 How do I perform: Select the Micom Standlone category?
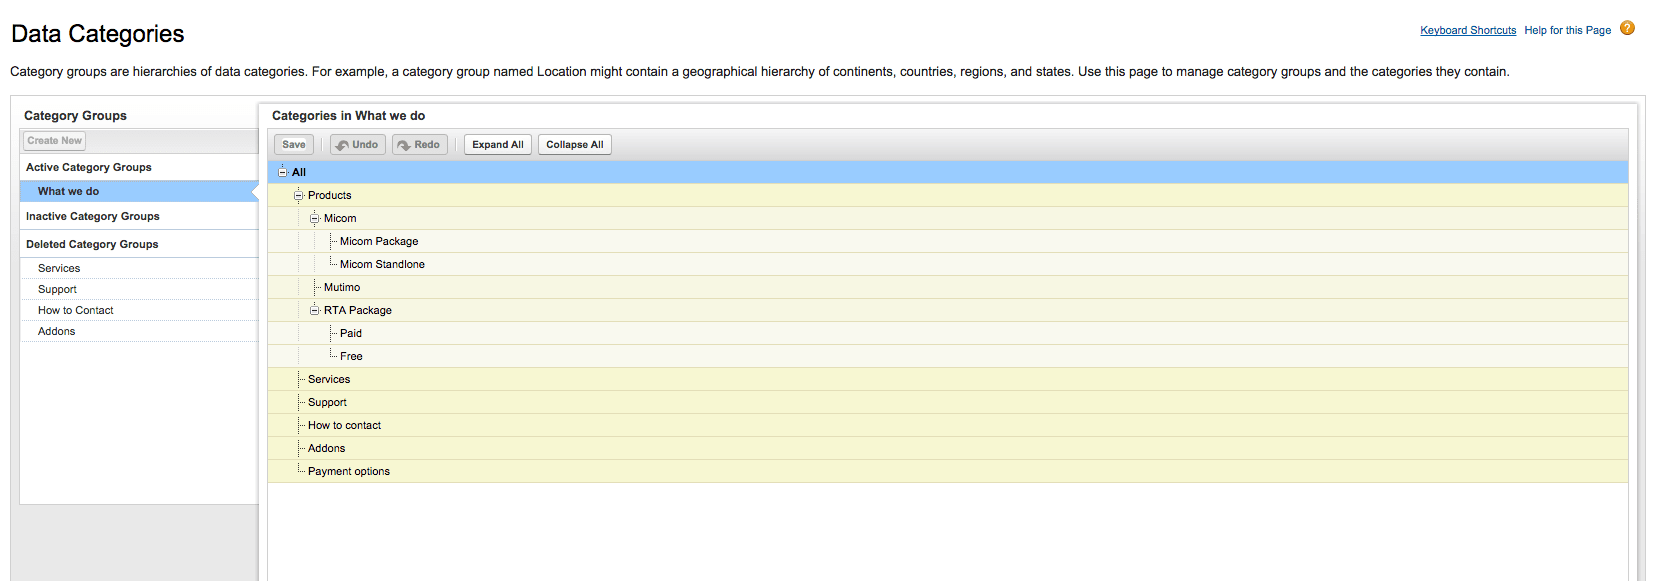(382, 264)
